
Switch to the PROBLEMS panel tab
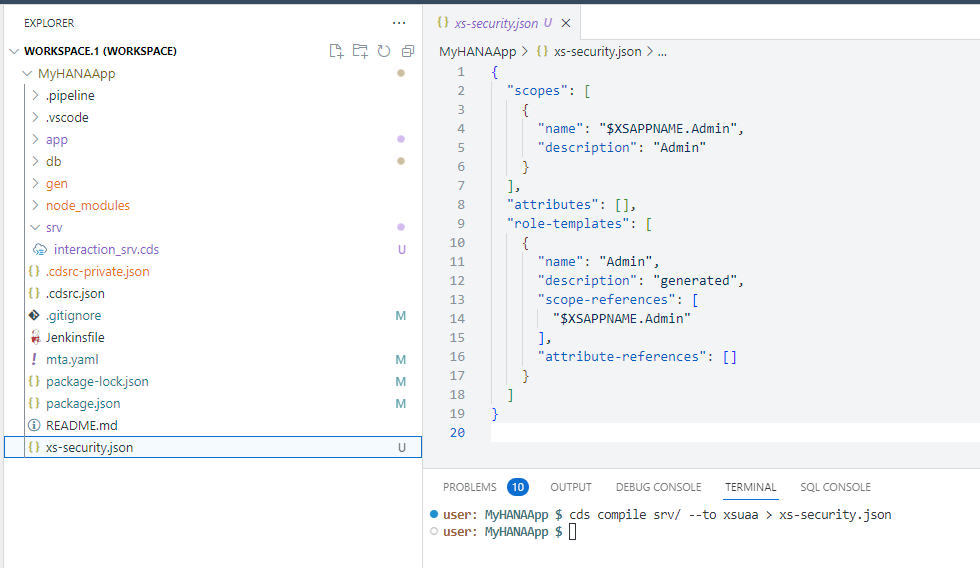tap(469, 487)
